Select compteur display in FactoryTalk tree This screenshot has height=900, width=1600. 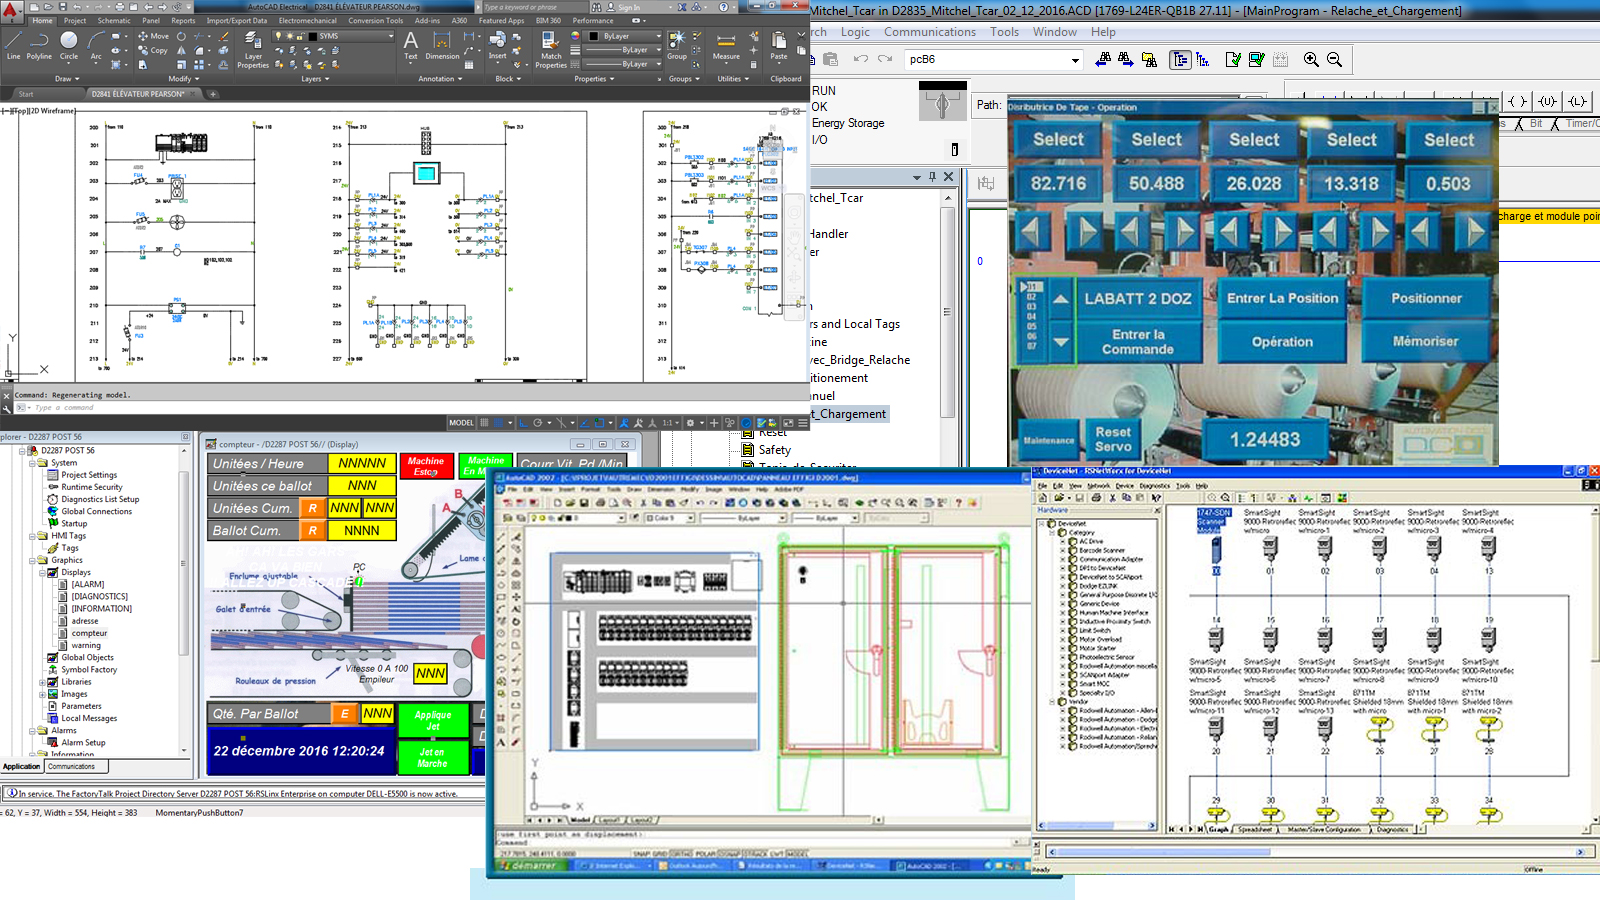click(89, 633)
